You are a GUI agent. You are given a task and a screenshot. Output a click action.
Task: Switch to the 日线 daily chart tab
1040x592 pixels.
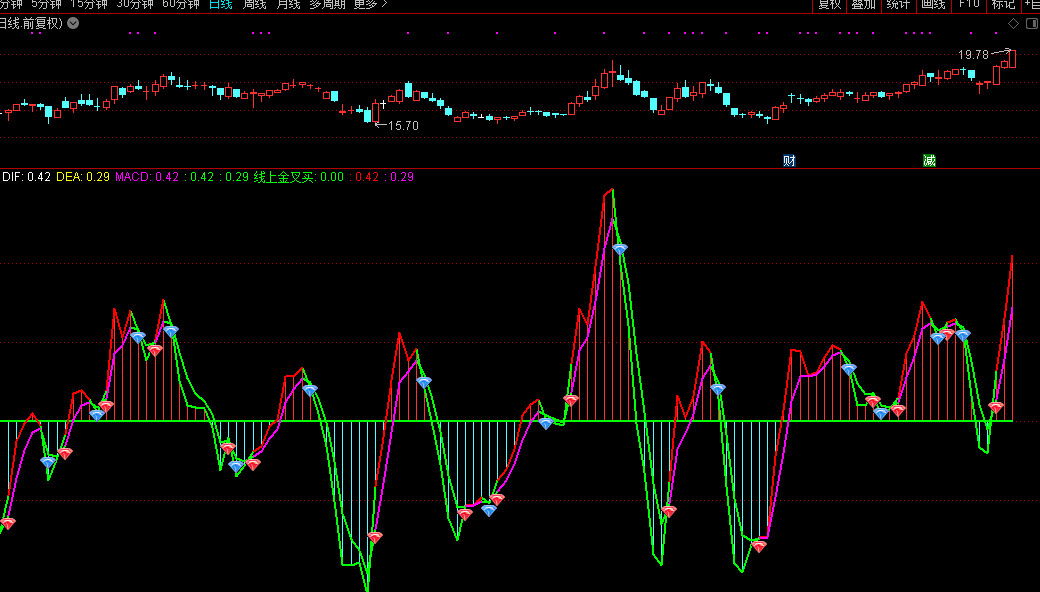220,4
